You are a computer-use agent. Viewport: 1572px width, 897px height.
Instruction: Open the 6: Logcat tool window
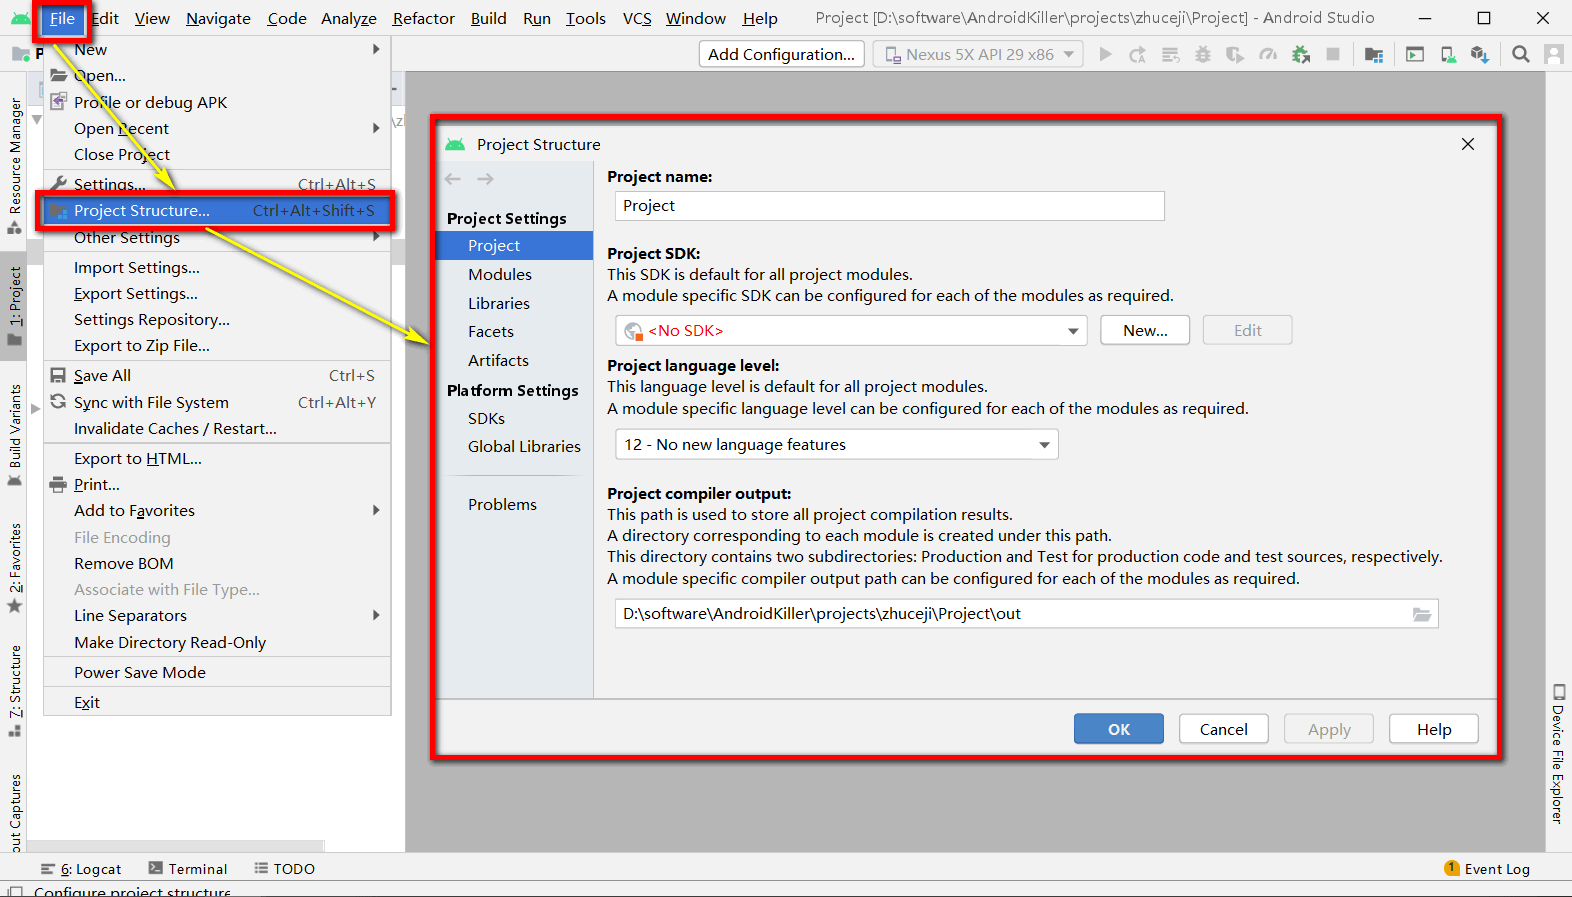(81, 869)
